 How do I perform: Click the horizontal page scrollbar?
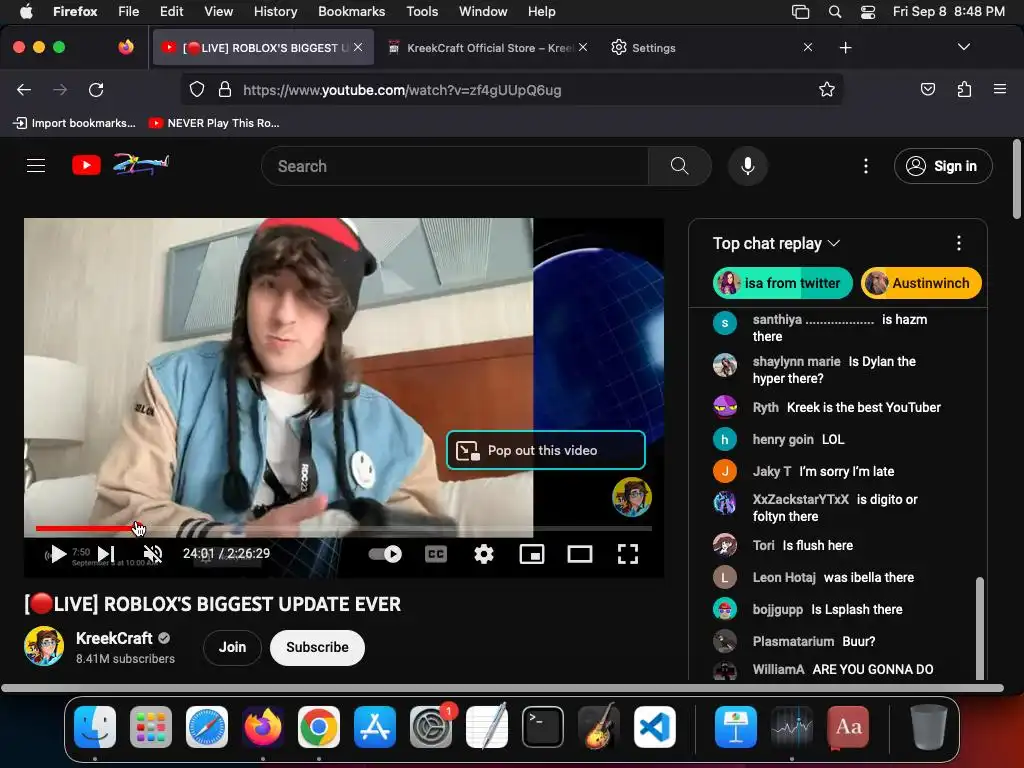[x=502, y=688]
